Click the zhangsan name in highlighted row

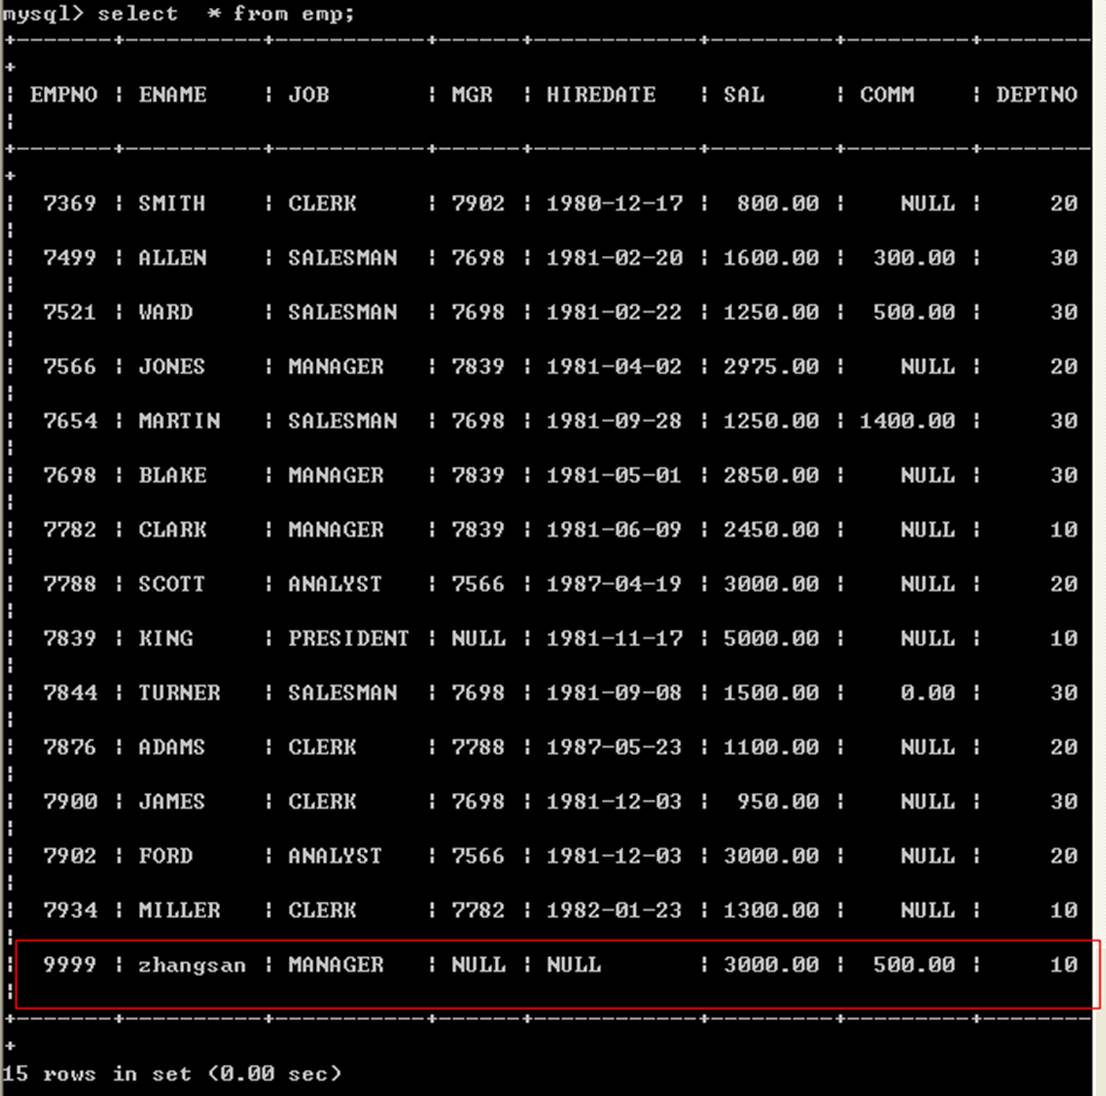[192, 965]
